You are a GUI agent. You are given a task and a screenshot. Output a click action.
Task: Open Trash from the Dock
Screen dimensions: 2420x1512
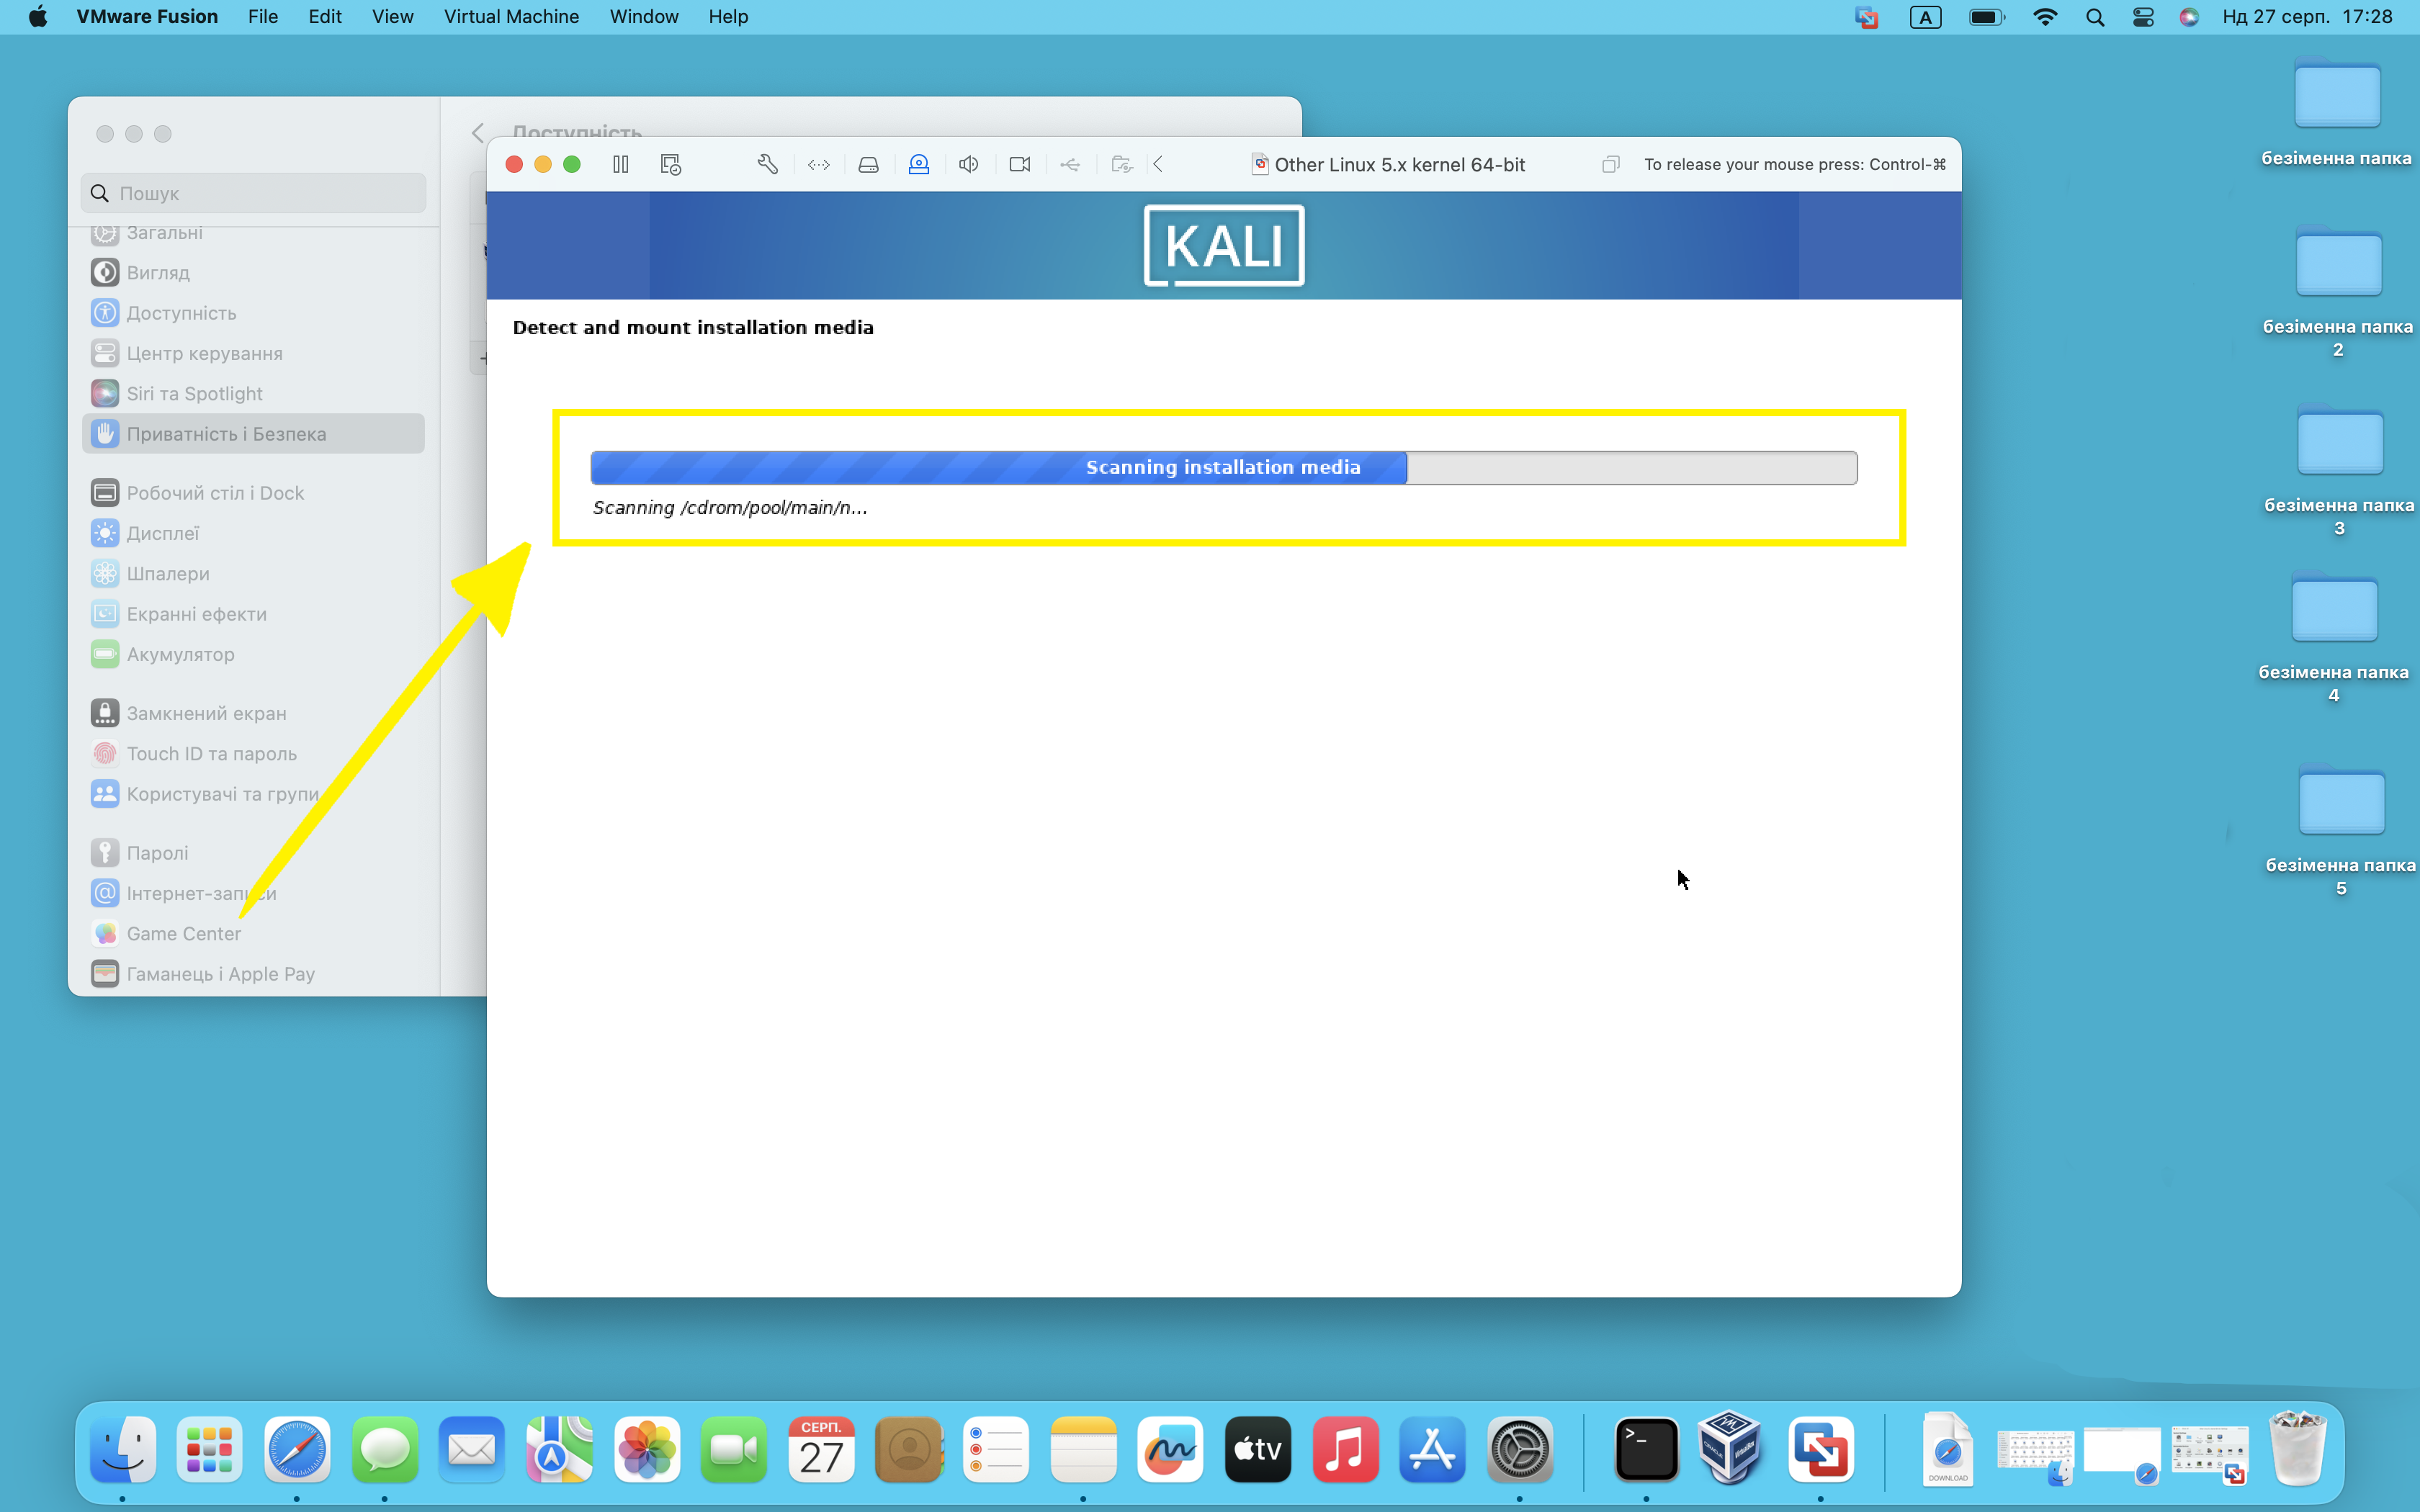point(2297,1449)
